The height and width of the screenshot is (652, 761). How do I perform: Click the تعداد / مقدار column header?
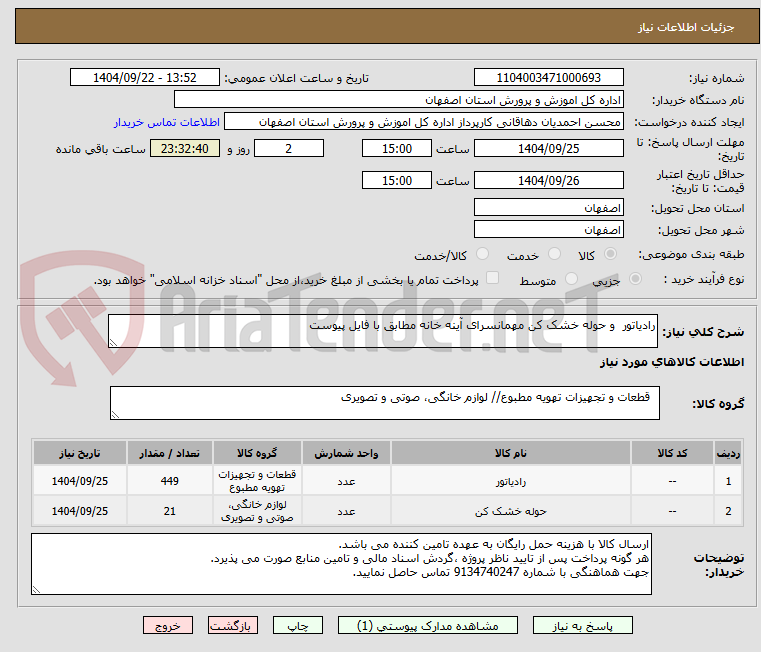click(x=169, y=453)
